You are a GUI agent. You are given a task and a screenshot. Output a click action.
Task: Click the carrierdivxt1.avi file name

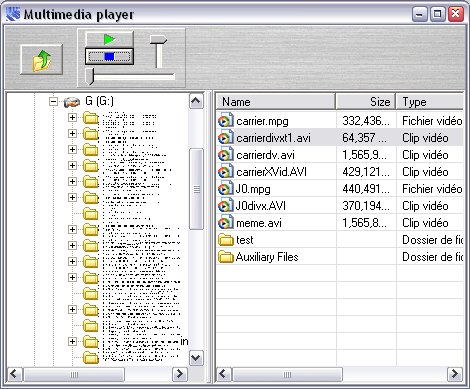tap(273, 138)
